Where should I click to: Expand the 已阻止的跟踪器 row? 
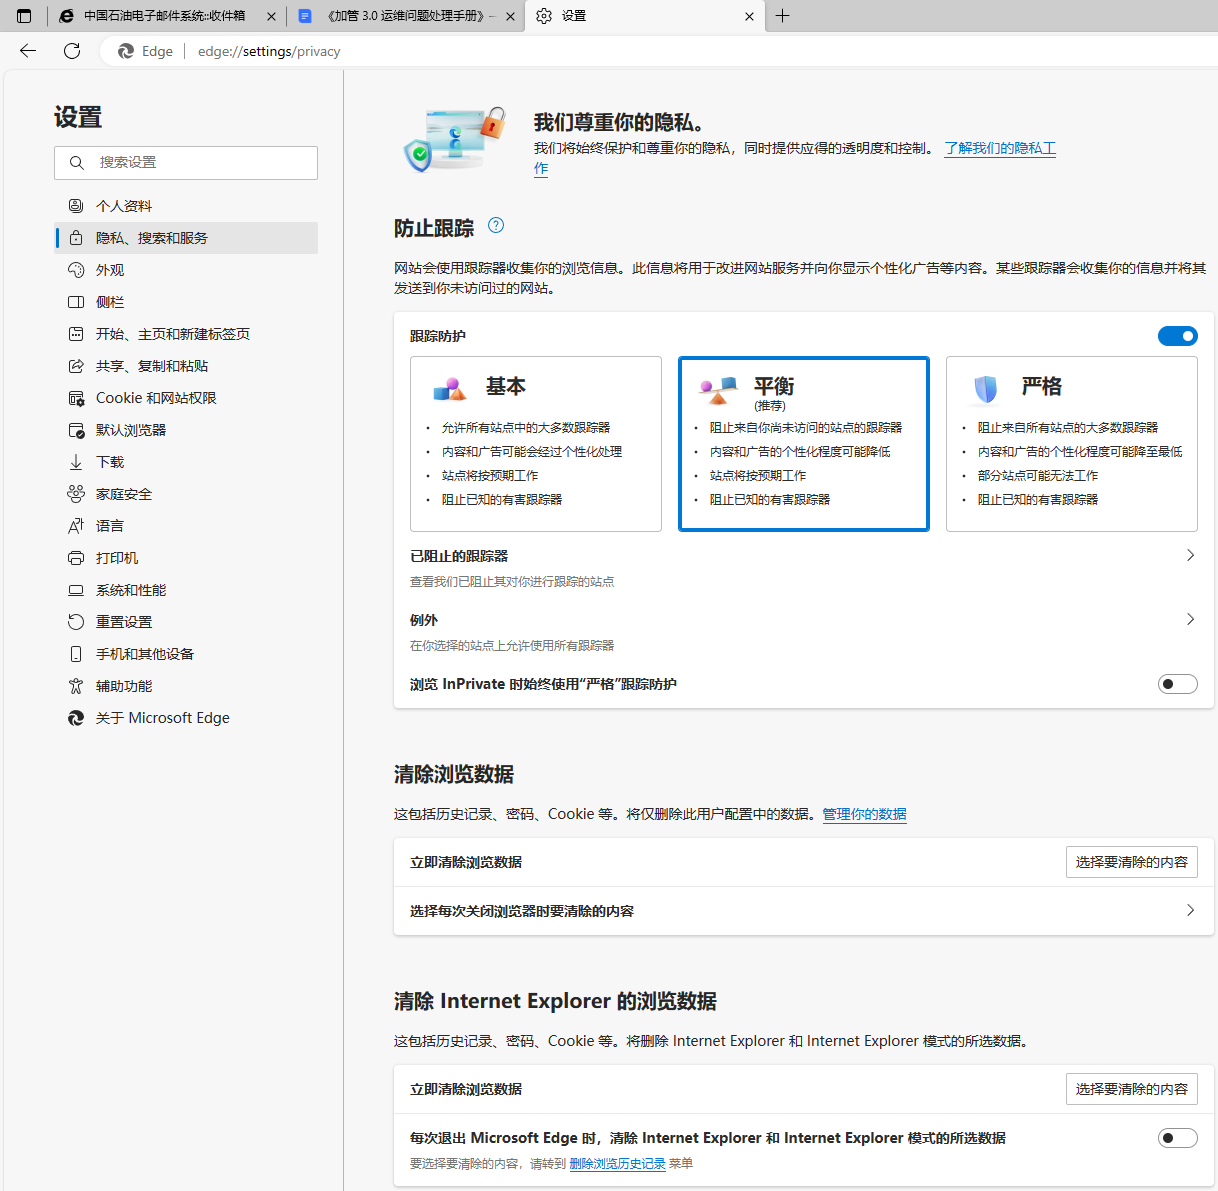click(x=1190, y=556)
